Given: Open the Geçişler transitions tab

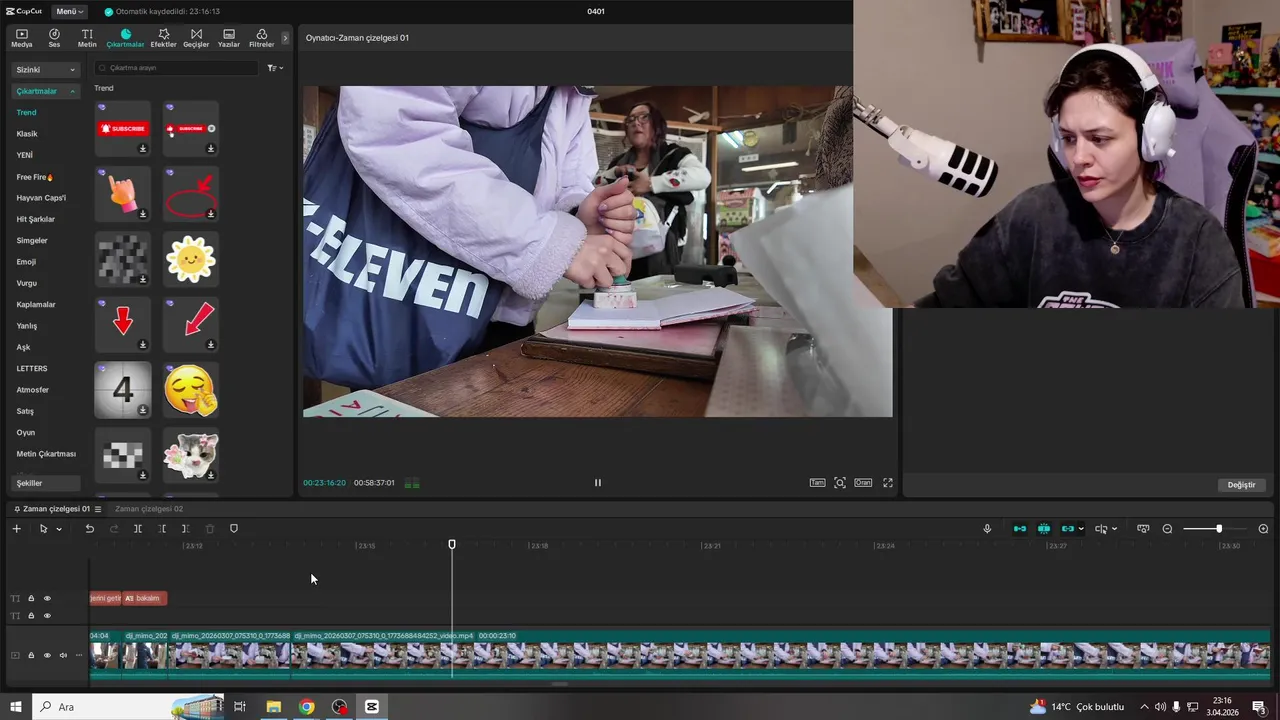Looking at the screenshot, I should [196, 38].
